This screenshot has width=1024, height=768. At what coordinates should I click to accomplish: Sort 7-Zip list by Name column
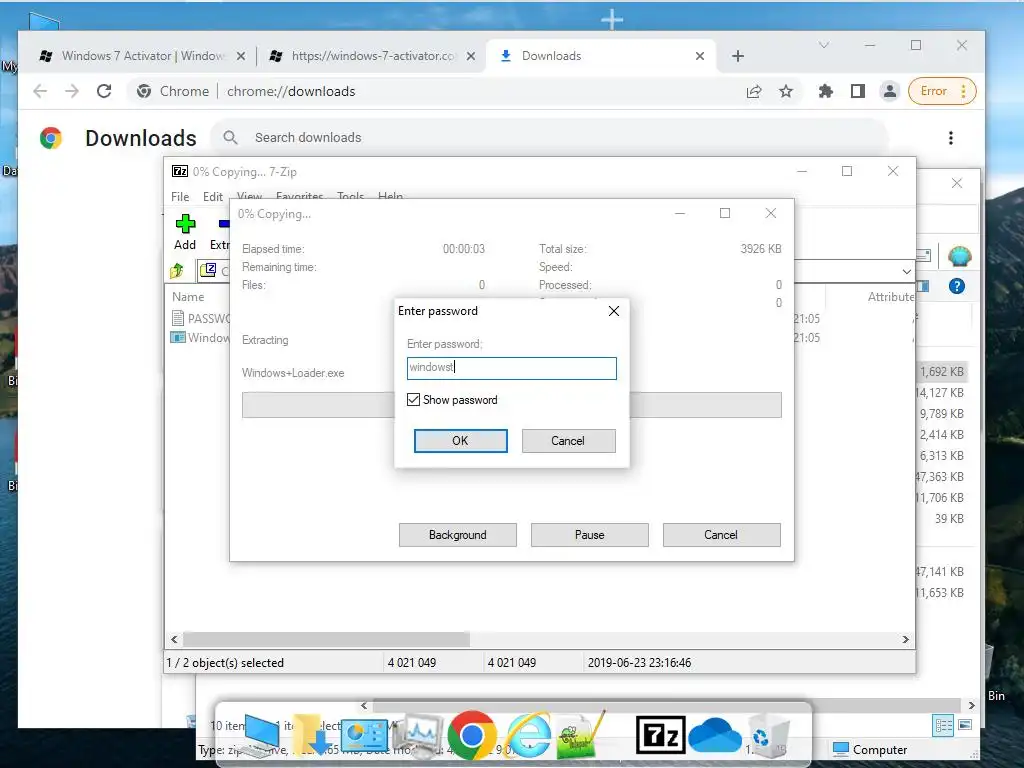tap(188, 296)
